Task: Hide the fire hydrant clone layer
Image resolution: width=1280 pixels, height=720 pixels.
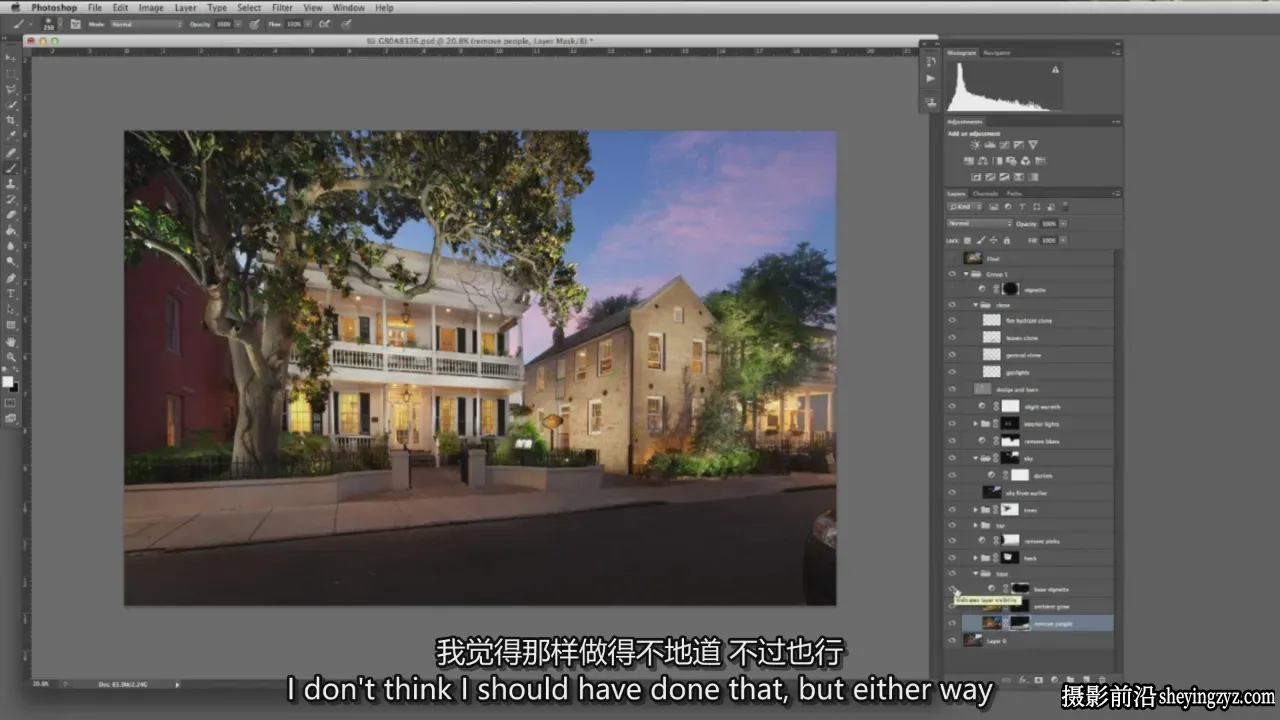Action: point(952,321)
